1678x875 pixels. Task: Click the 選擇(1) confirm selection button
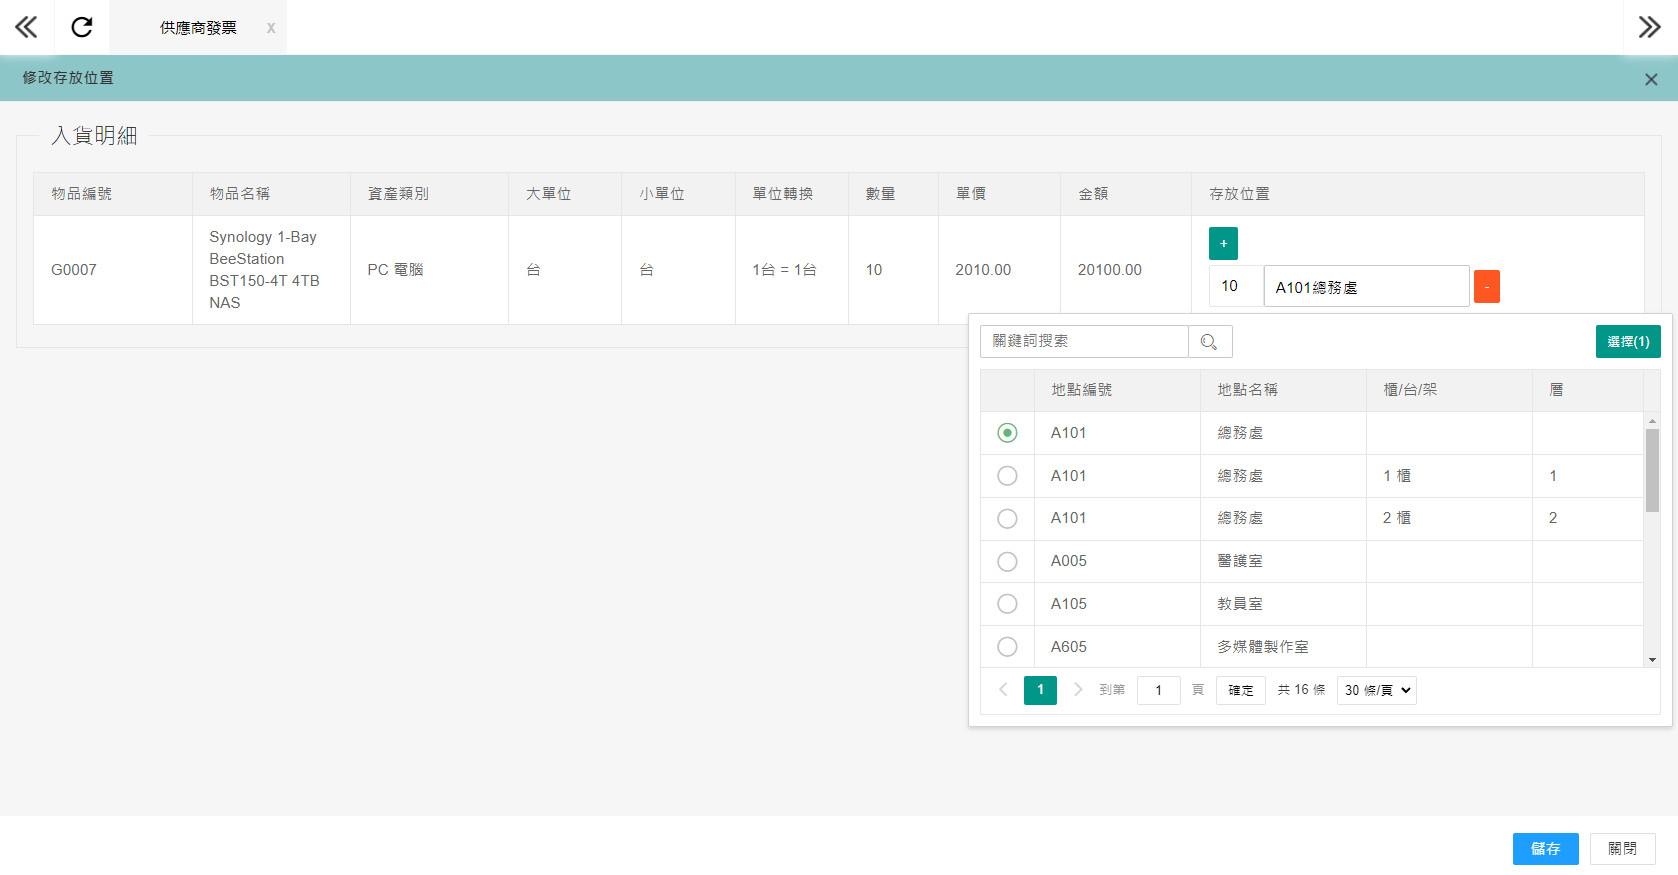click(1628, 342)
